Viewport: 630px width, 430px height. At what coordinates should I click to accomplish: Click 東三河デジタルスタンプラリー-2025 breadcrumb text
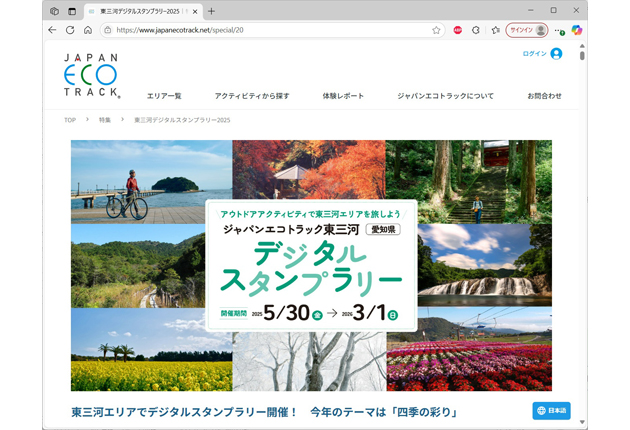[x=182, y=120]
